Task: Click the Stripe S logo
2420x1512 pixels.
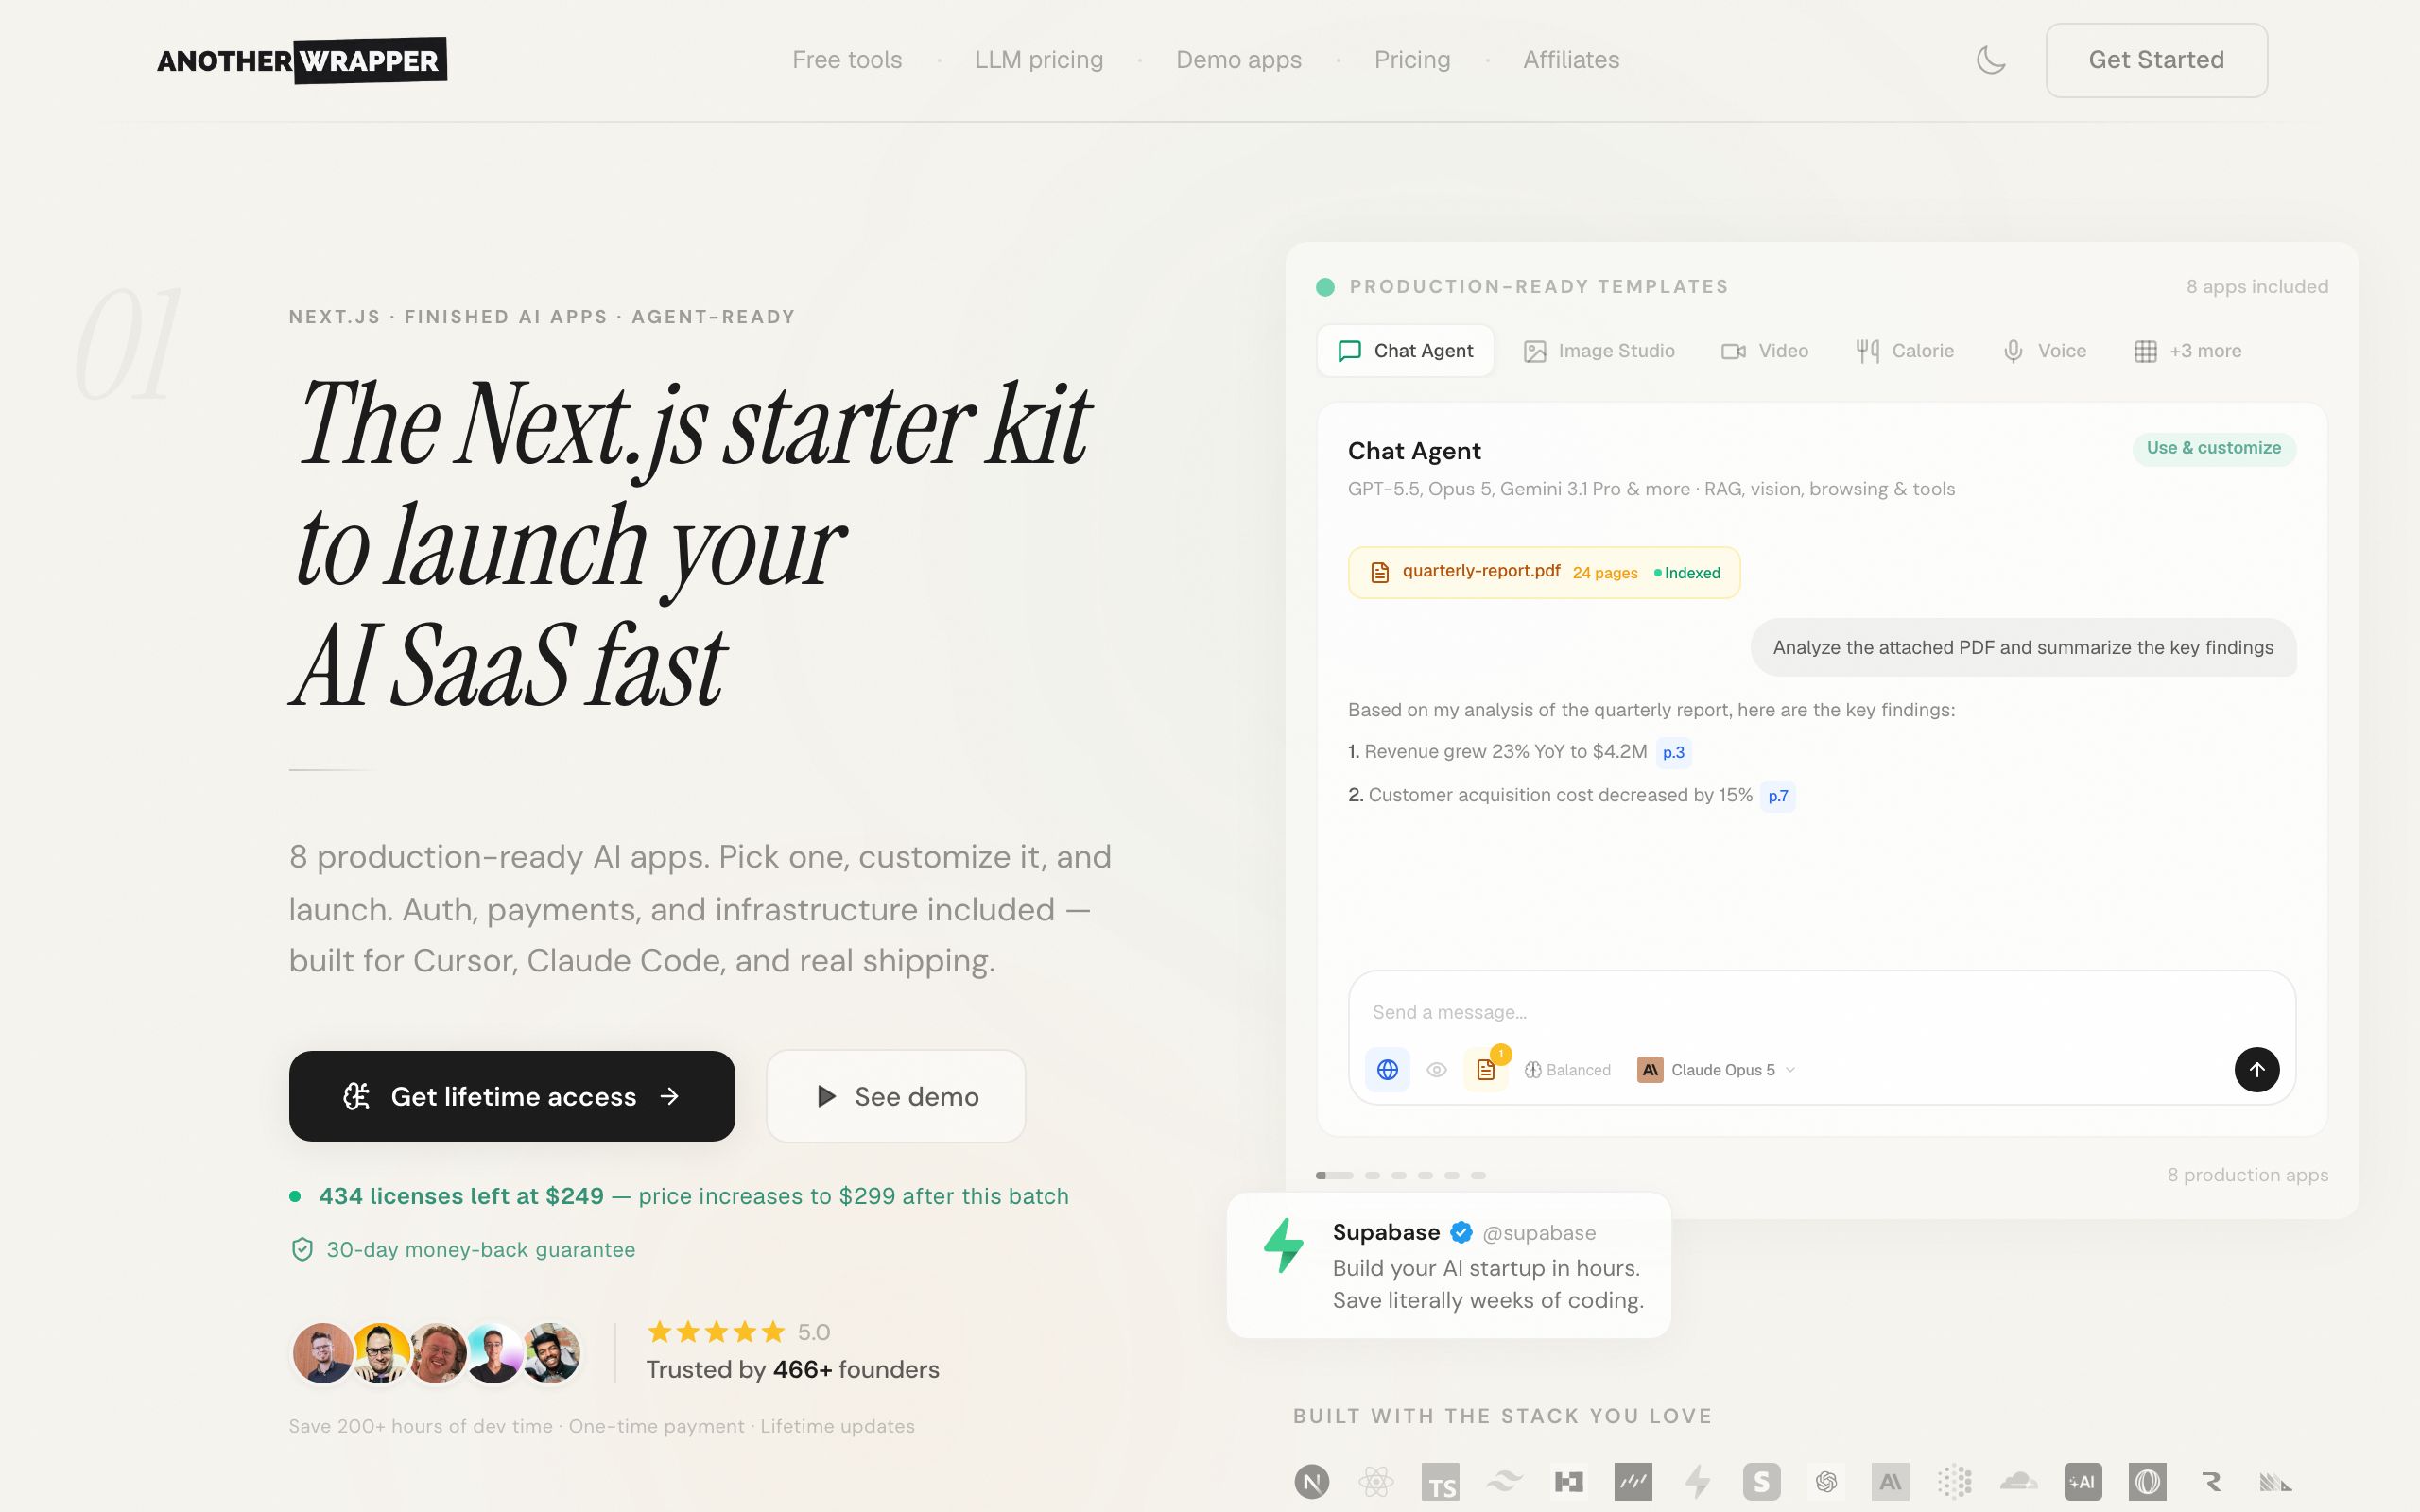Action: coord(1761,1481)
